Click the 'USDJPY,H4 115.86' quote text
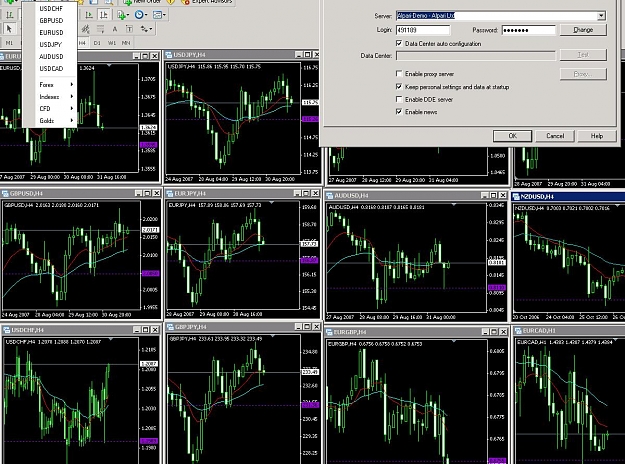This screenshot has width=625, height=464. coord(214,67)
